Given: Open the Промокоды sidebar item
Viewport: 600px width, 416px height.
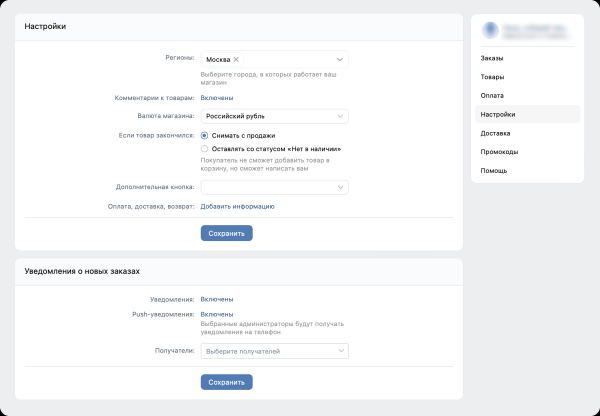Looking at the screenshot, I should point(498,152).
